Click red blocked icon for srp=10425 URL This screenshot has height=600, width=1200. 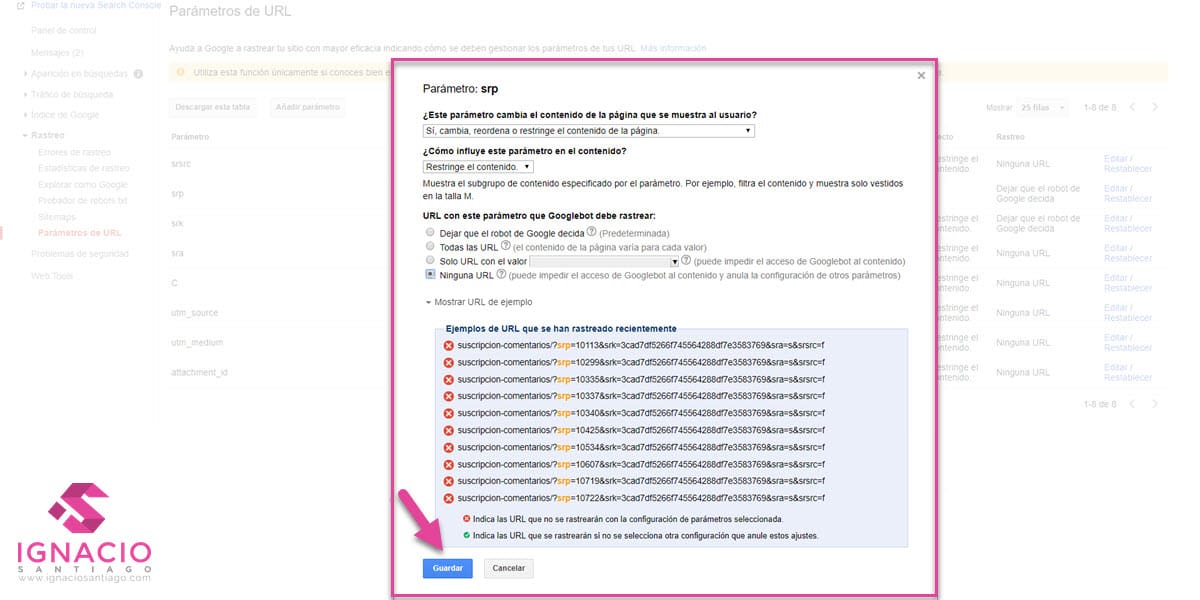449,431
